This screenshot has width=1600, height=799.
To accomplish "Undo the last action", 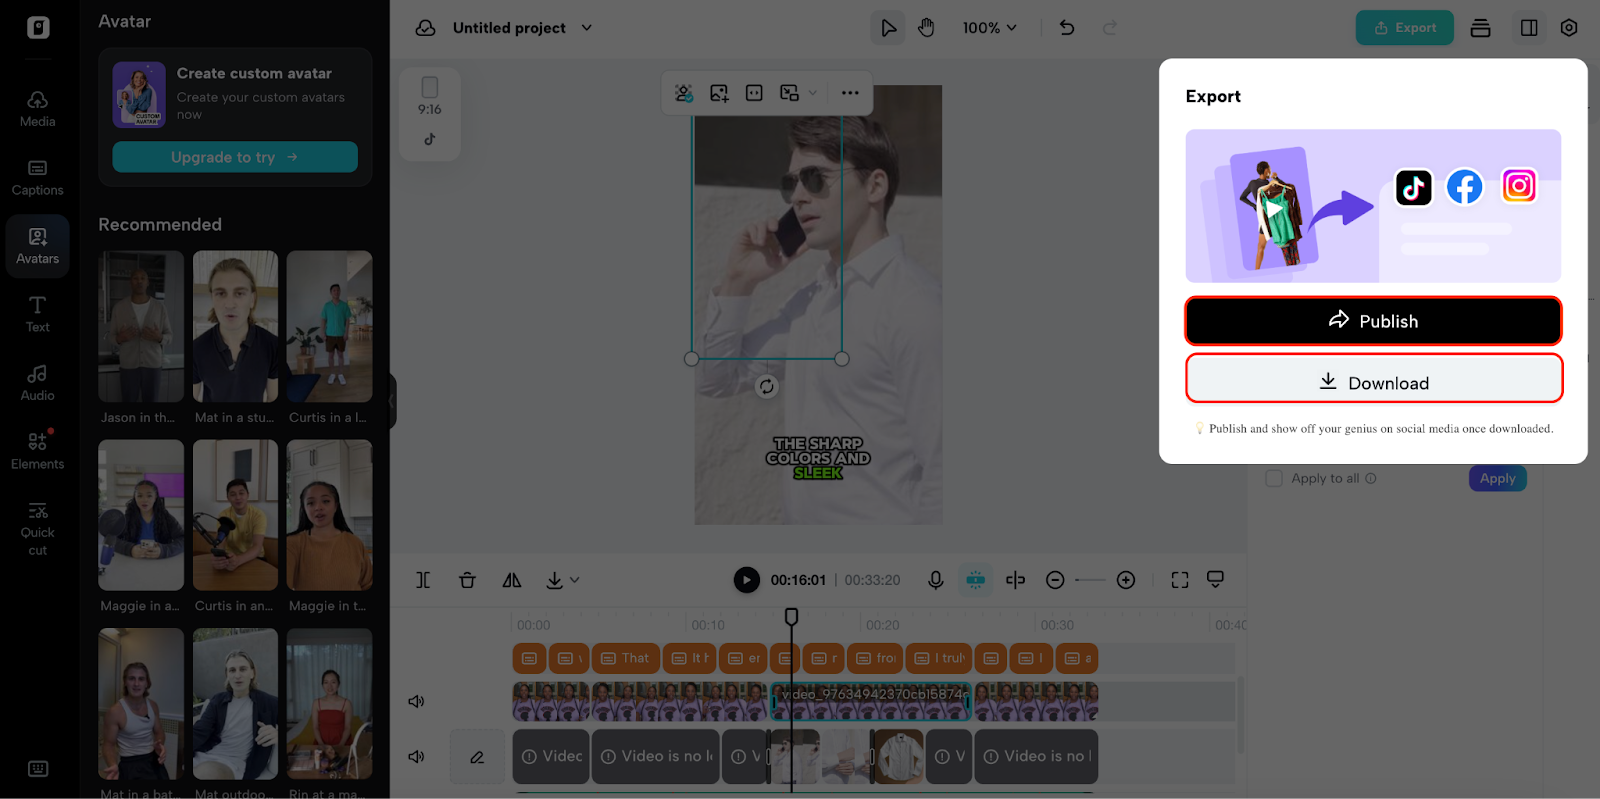I will [1067, 28].
